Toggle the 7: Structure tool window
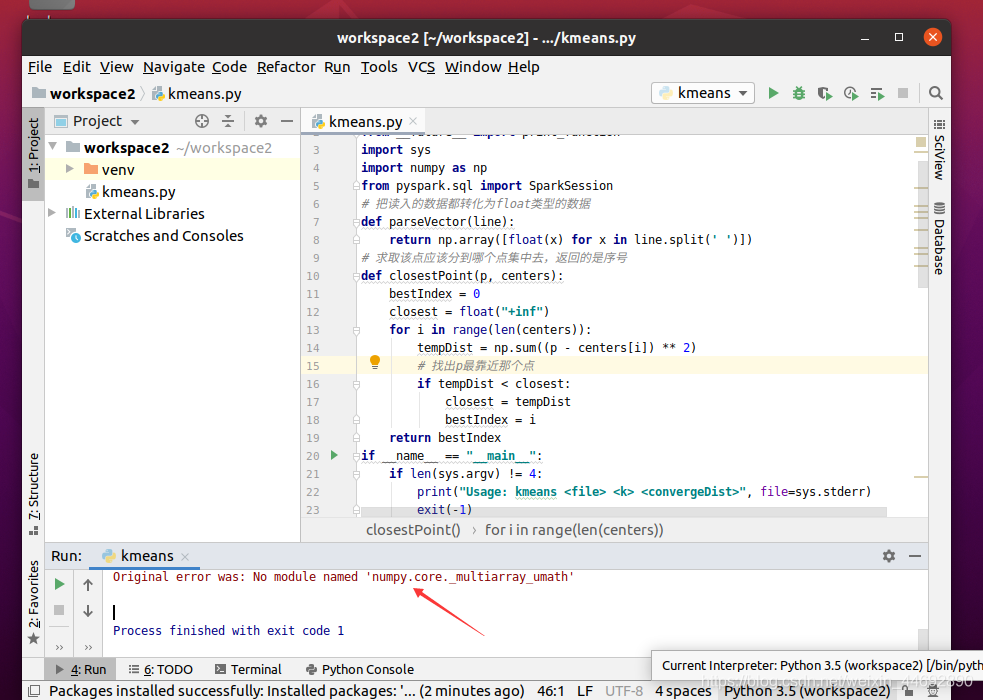 [33, 494]
